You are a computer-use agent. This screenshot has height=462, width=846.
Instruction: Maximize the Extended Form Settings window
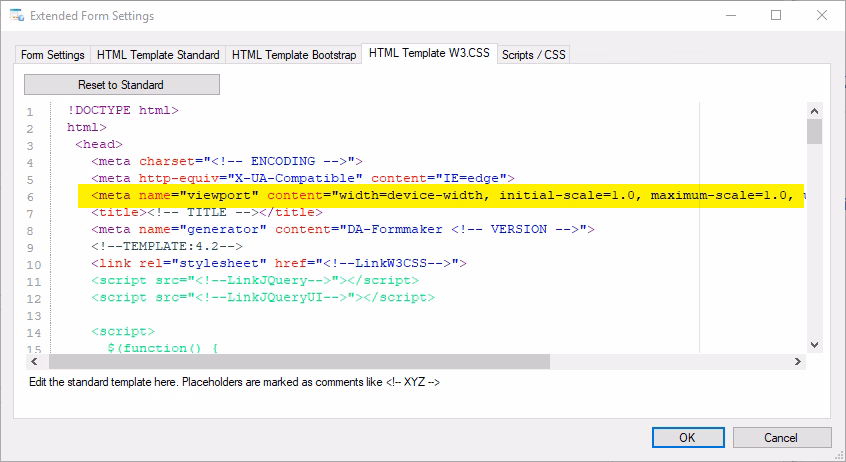pos(776,16)
